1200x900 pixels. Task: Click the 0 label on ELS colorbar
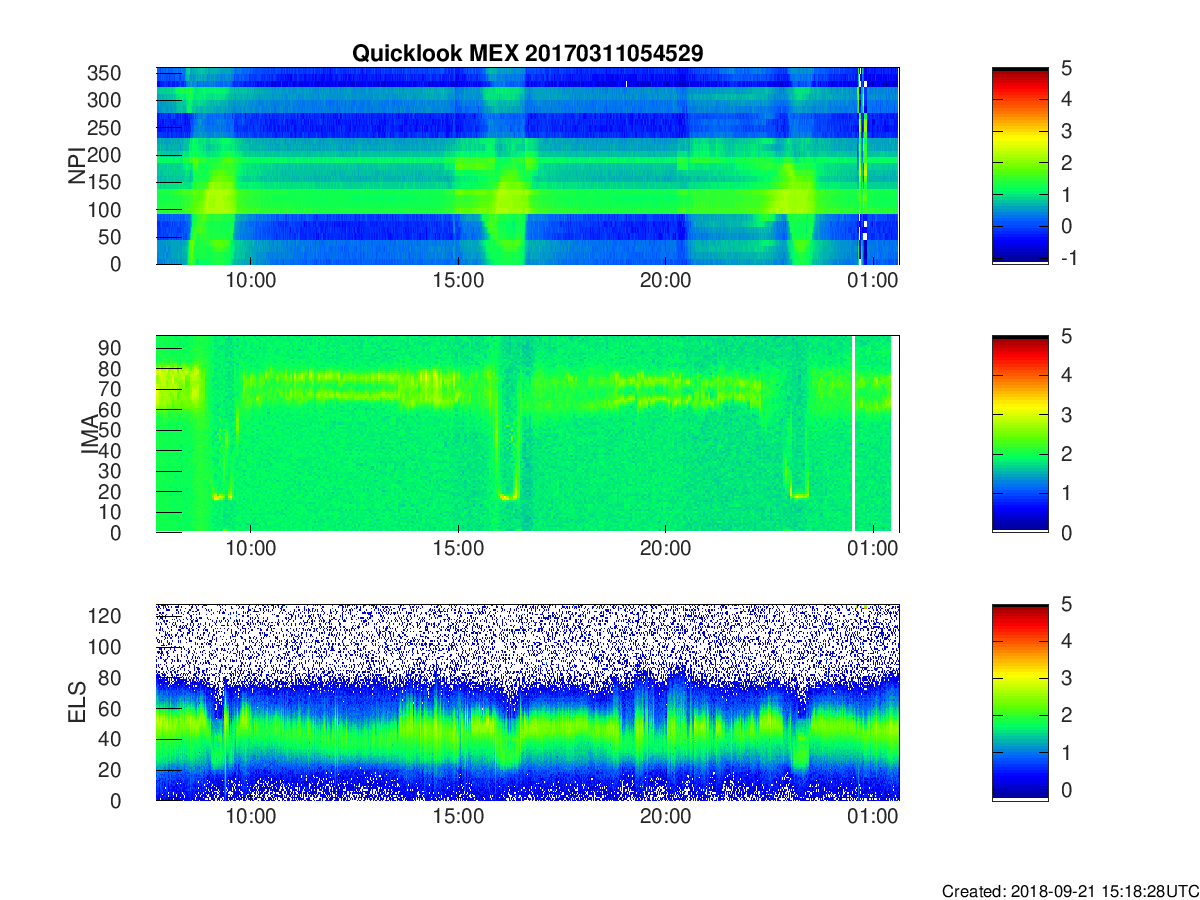1066,790
